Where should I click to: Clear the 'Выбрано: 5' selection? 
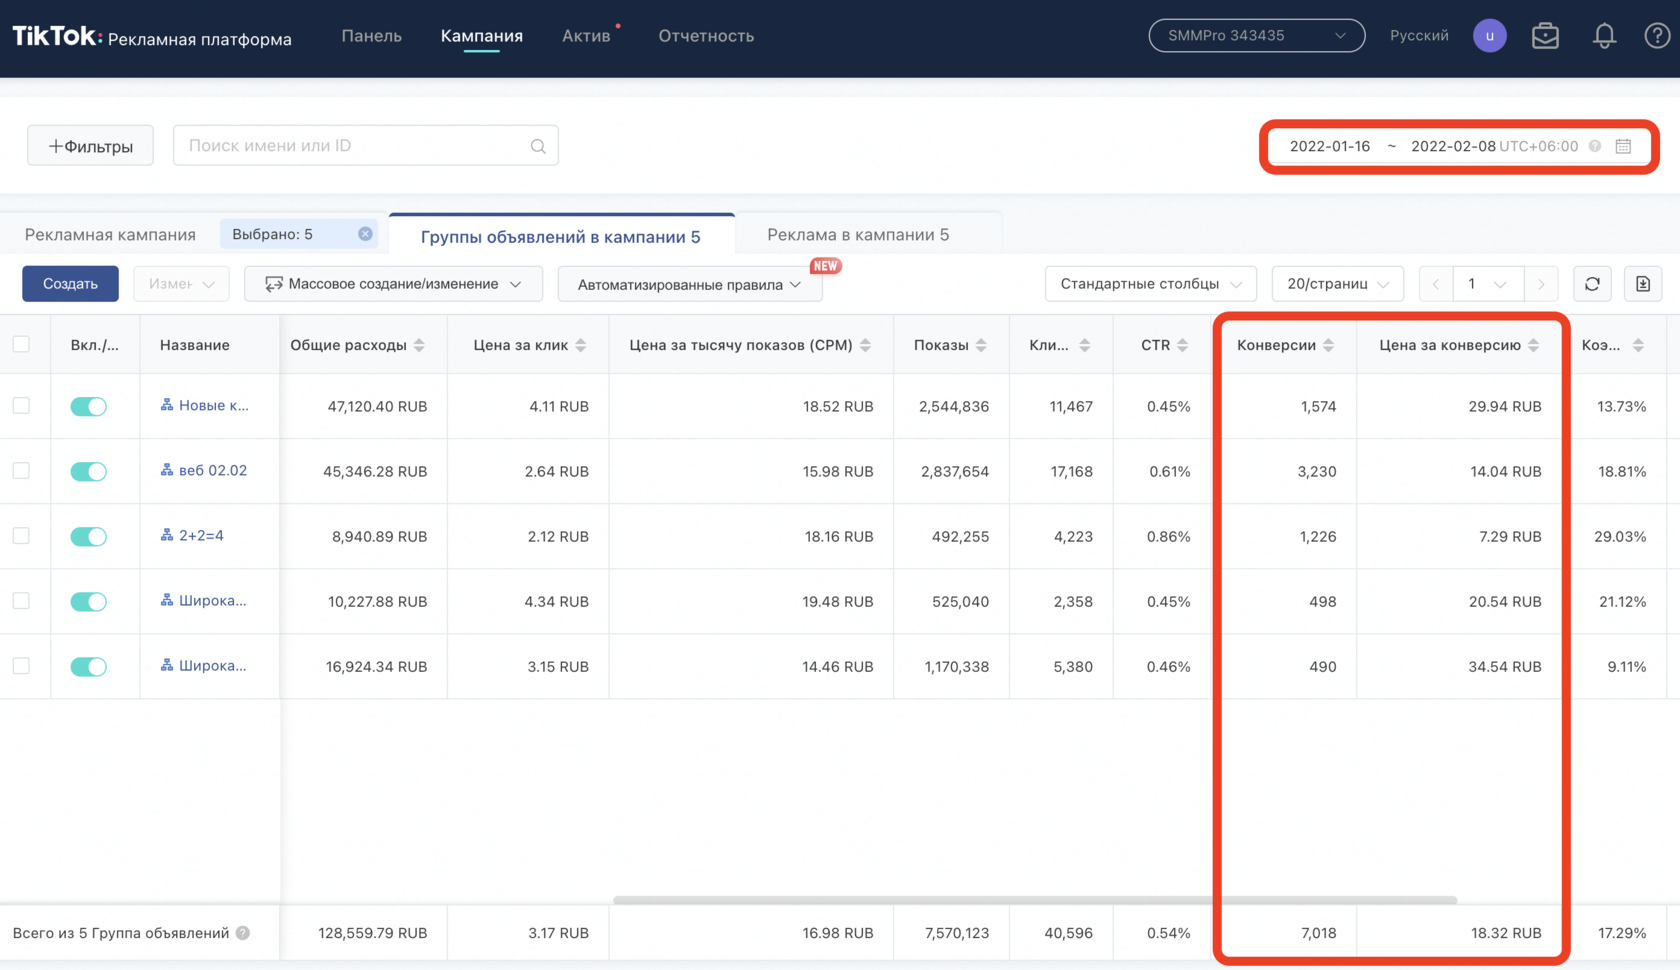pyautogui.click(x=365, y=234)
